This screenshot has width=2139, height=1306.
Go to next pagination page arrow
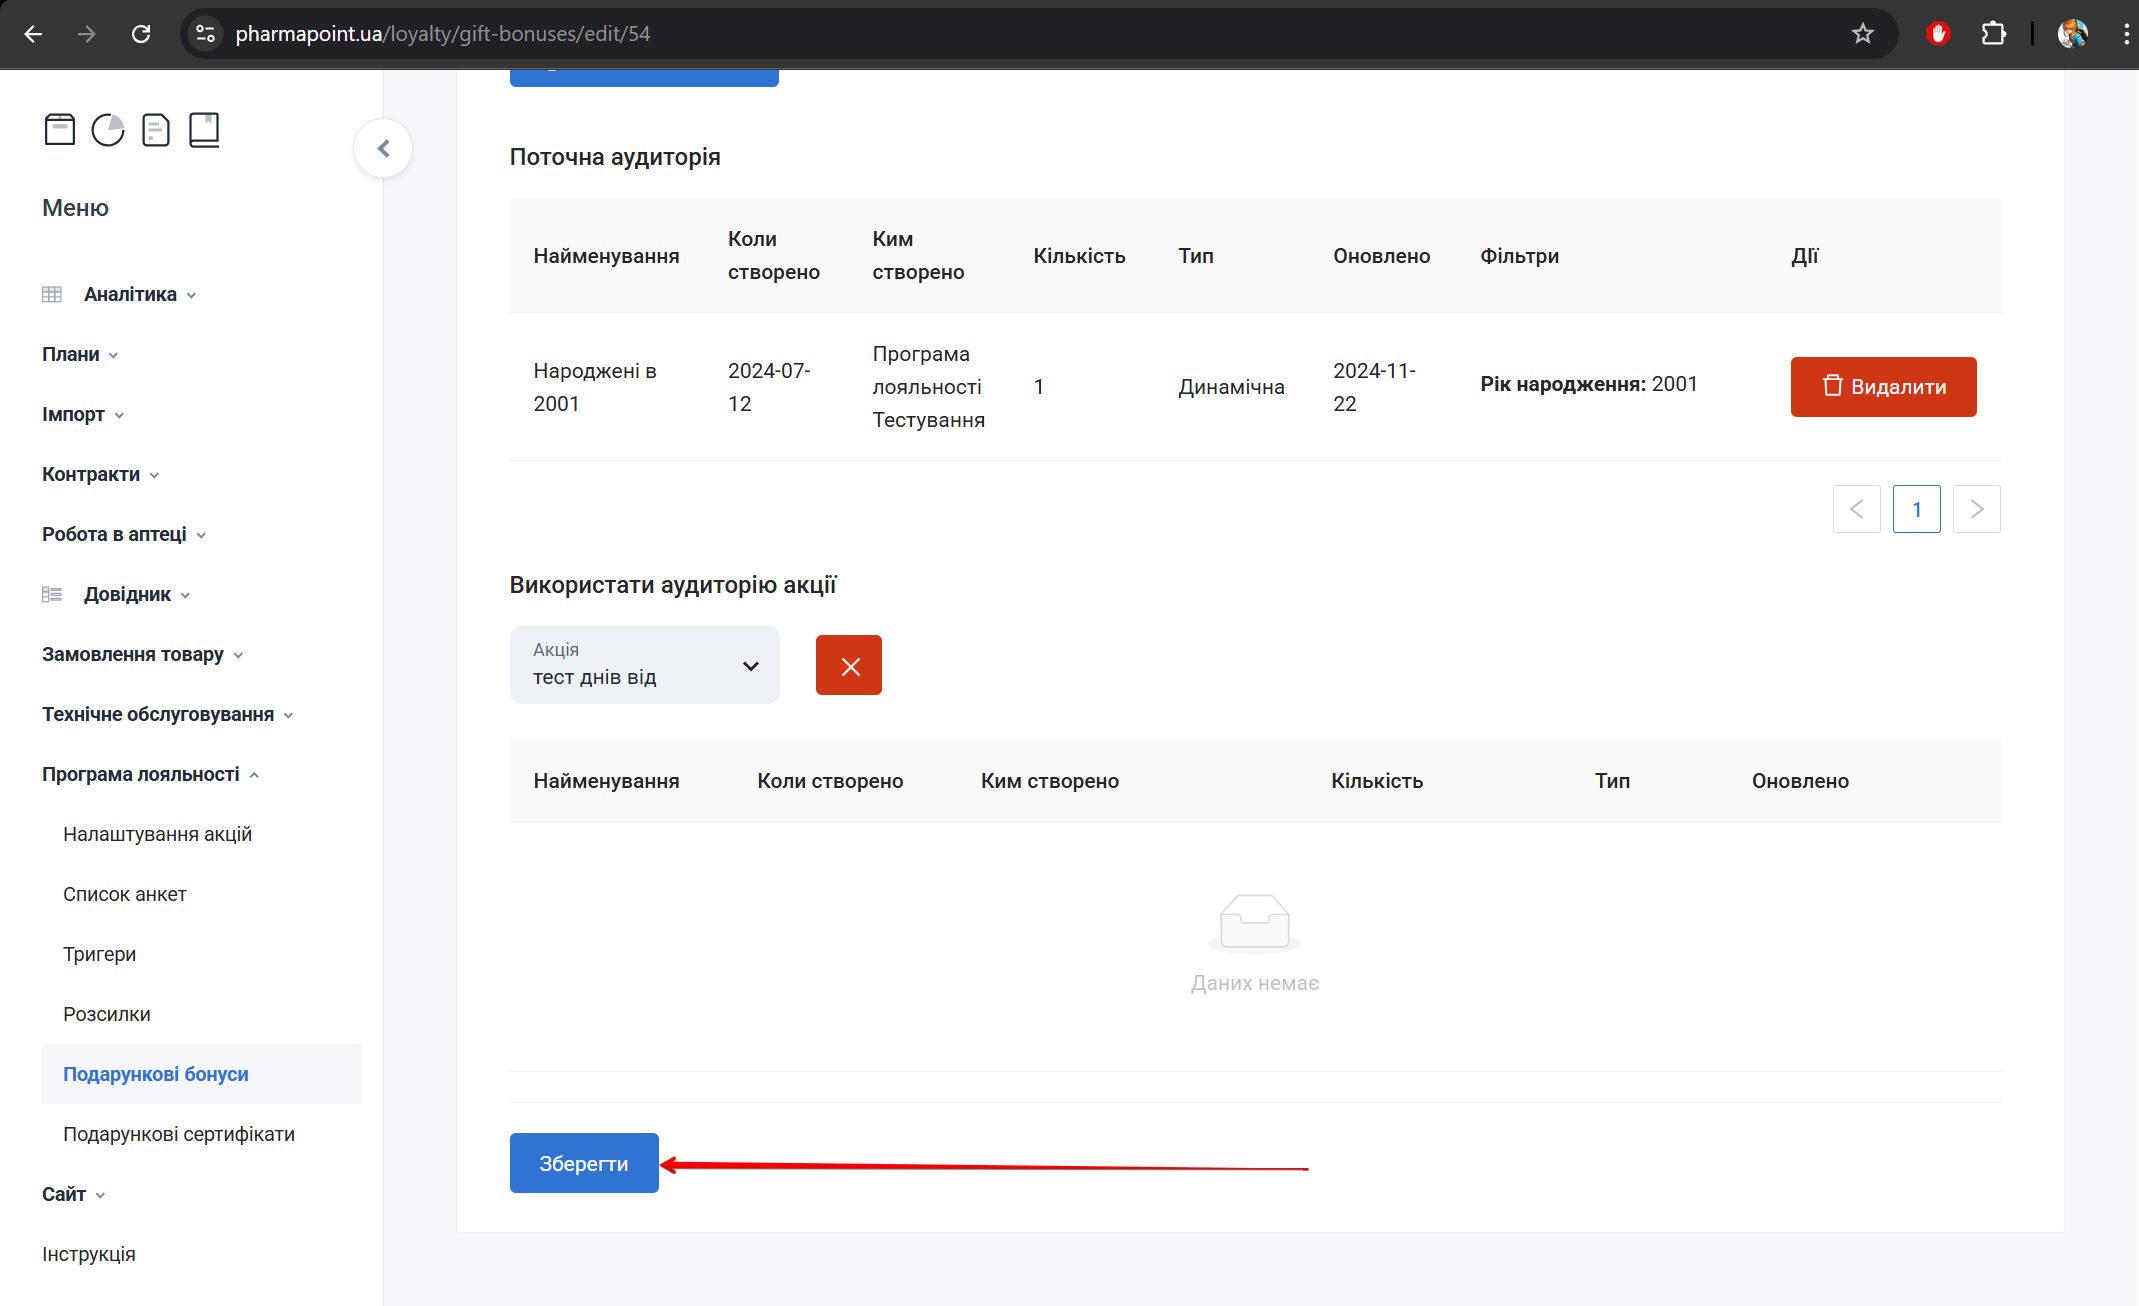1976,509
